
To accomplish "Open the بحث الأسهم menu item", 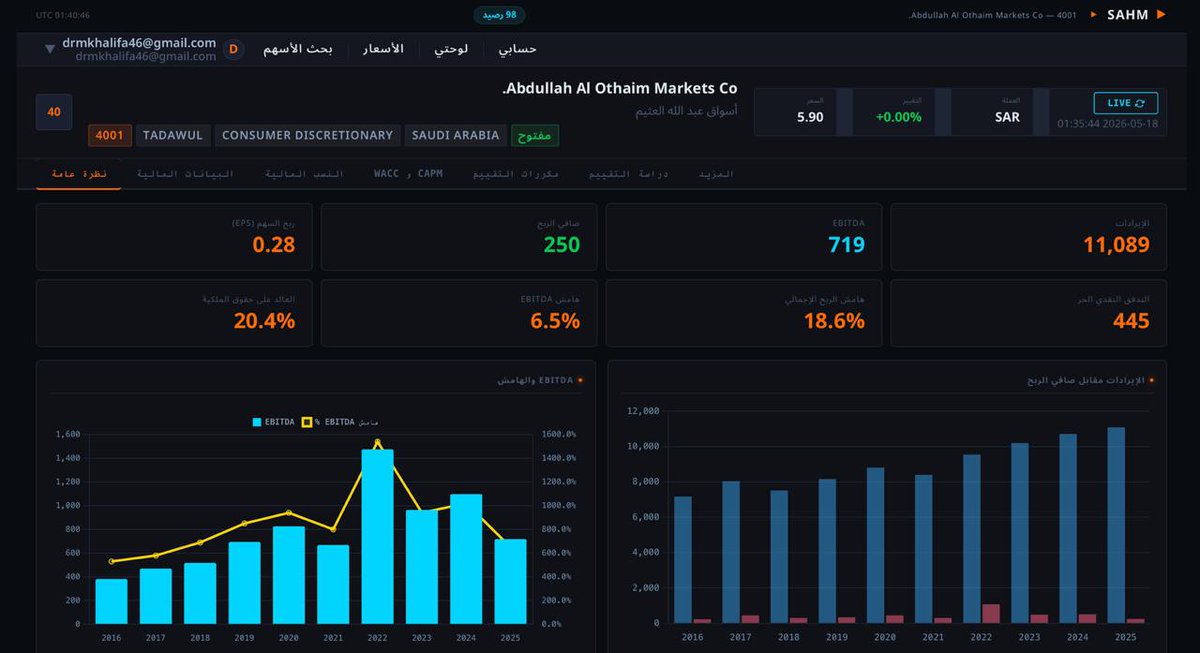I will tap(298, 48).
